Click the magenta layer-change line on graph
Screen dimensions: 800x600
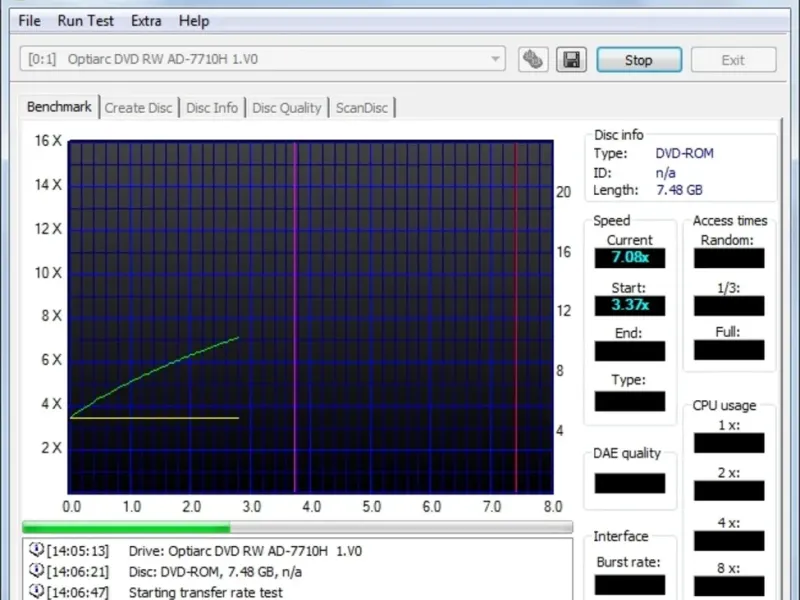tap(294, 317)
